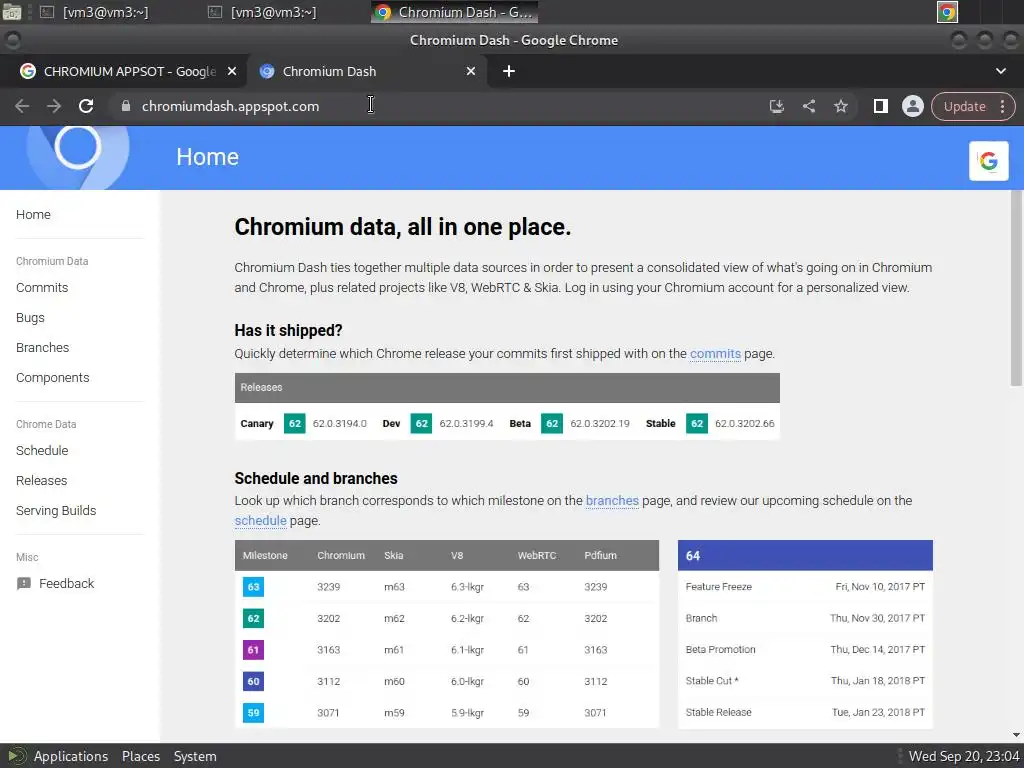Follow the branches link in the text
1024x768 pixels.
click(x=612, y=501)
